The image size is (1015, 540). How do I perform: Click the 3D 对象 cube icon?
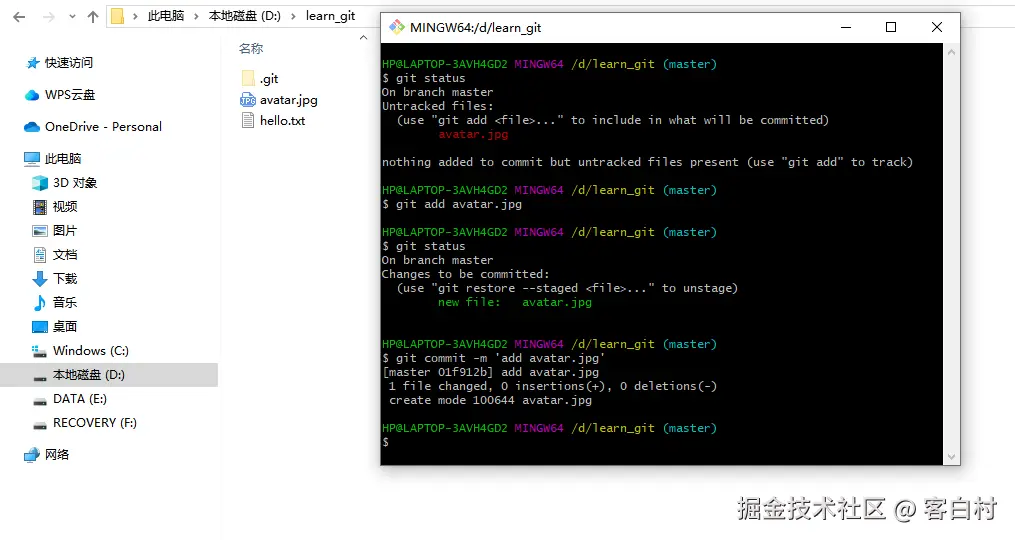40,183
